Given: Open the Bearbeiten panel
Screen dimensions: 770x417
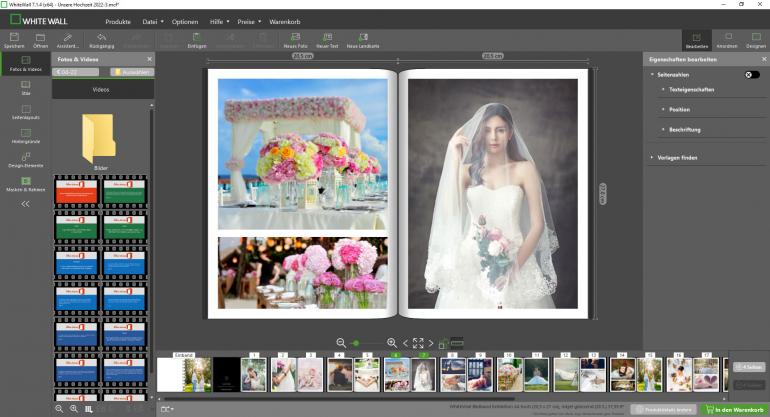Looking at the screenshot, I should 697,40.
